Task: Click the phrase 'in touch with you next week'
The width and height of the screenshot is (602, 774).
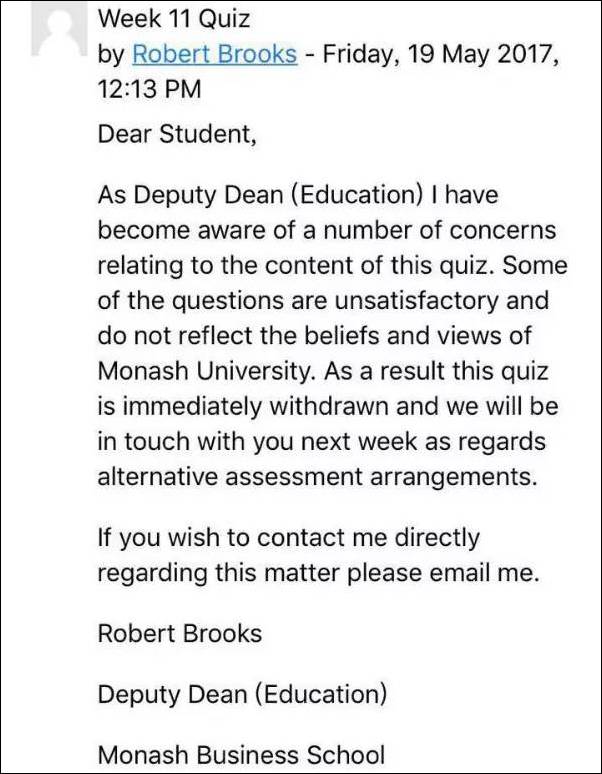Action: [270, 441]
